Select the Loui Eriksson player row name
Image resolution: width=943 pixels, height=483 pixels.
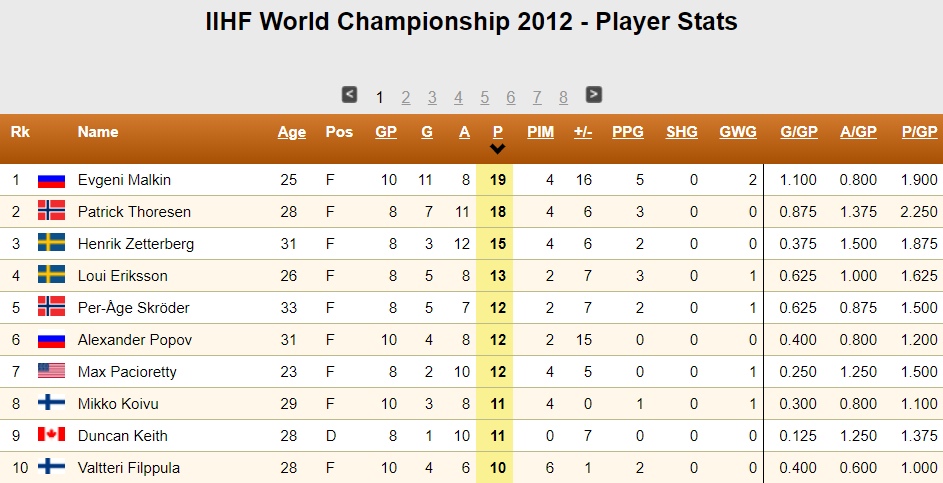point(123,276)
